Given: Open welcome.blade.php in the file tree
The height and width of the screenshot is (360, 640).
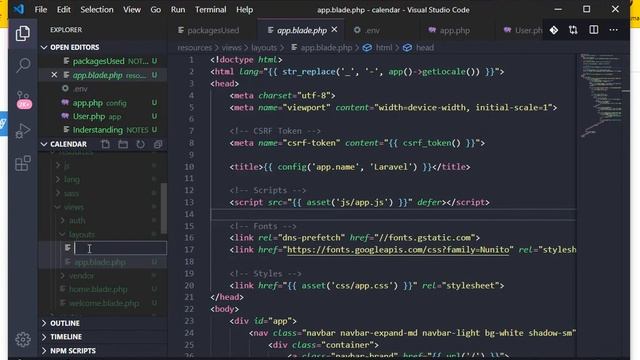Looking at the screenshot, I should click(104, 303).
